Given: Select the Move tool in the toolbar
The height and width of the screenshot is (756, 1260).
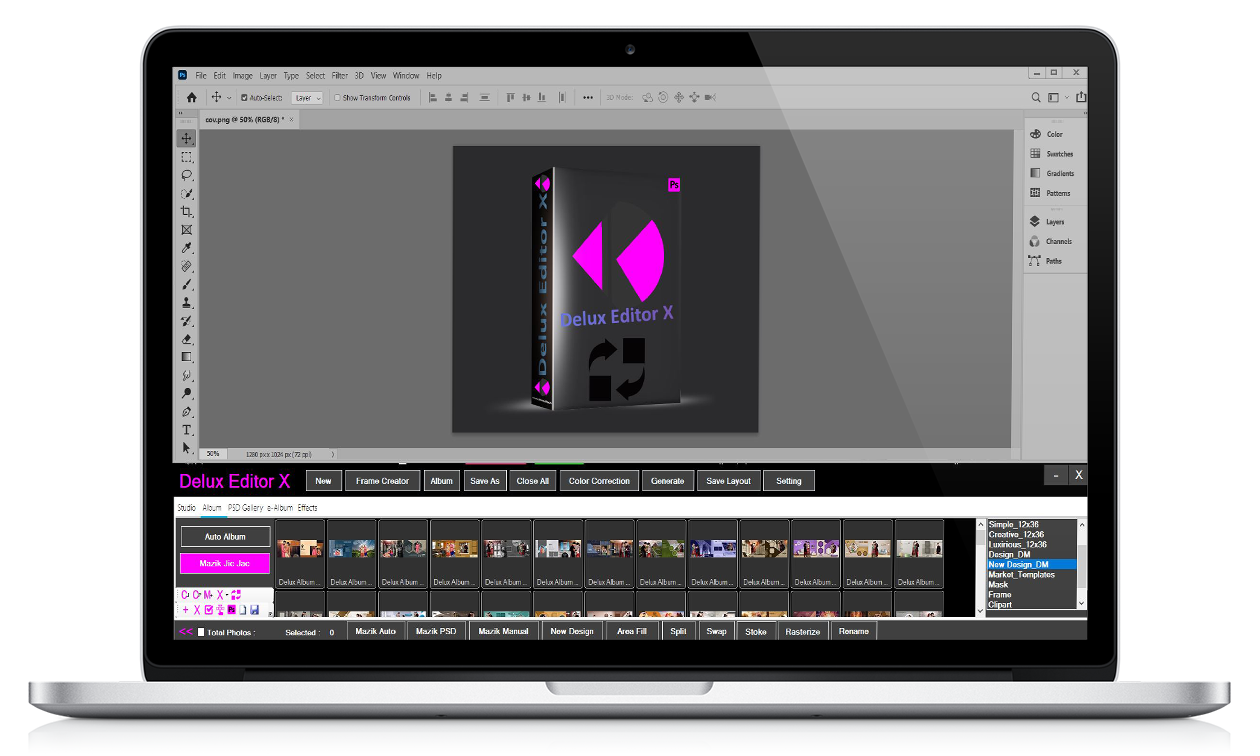Looking at the screenshot, I should pos(187,138).
